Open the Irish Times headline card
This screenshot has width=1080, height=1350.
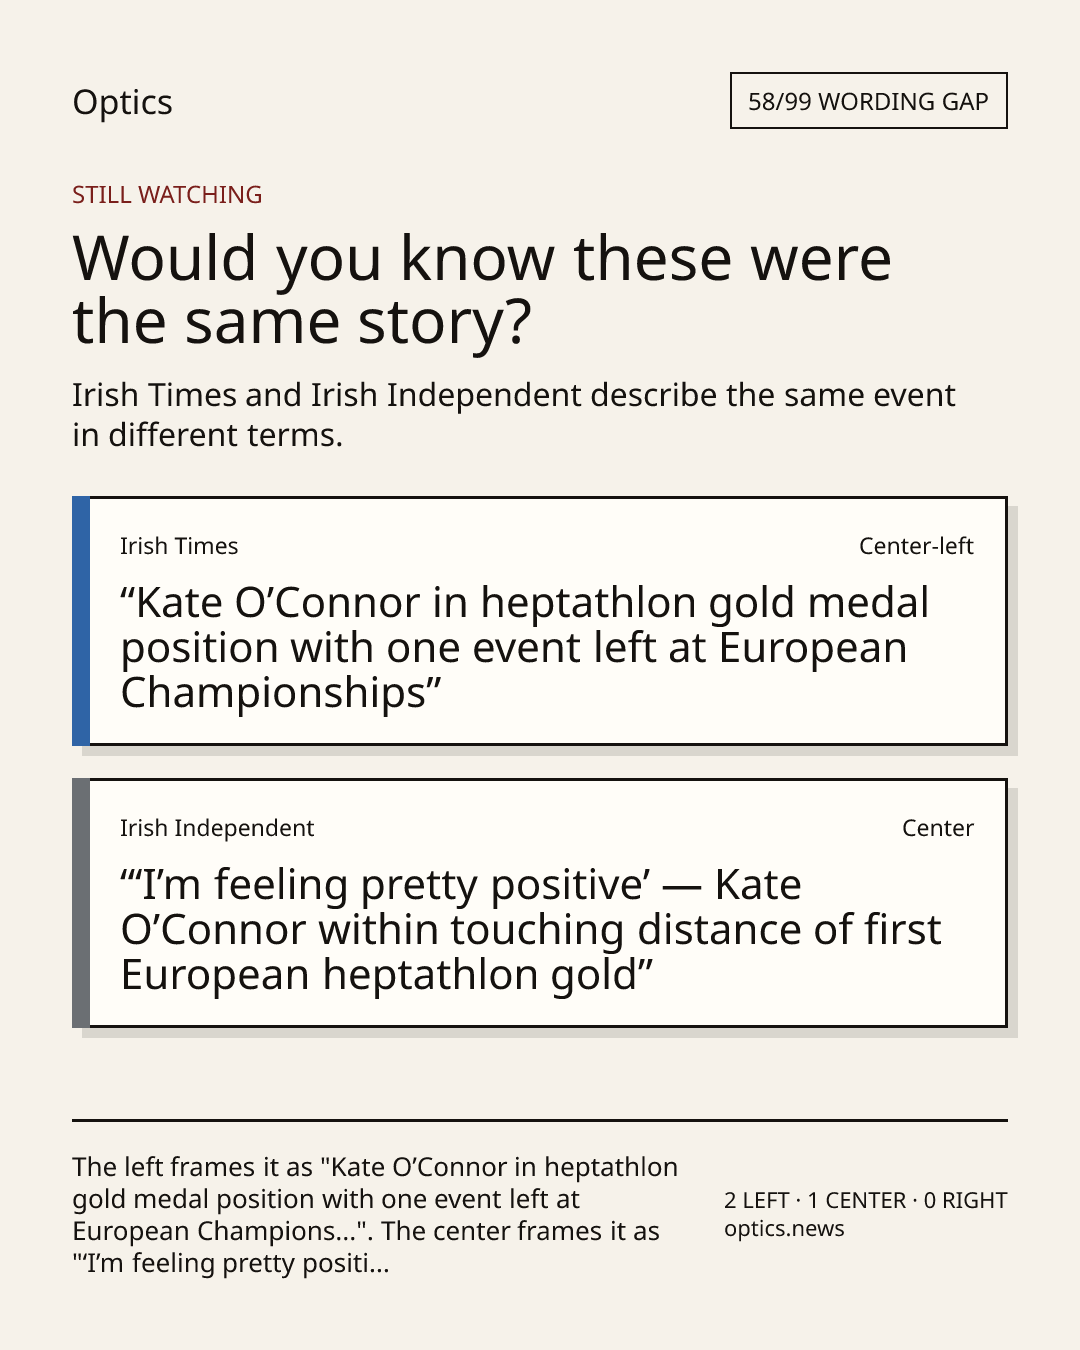click(540, 621)
